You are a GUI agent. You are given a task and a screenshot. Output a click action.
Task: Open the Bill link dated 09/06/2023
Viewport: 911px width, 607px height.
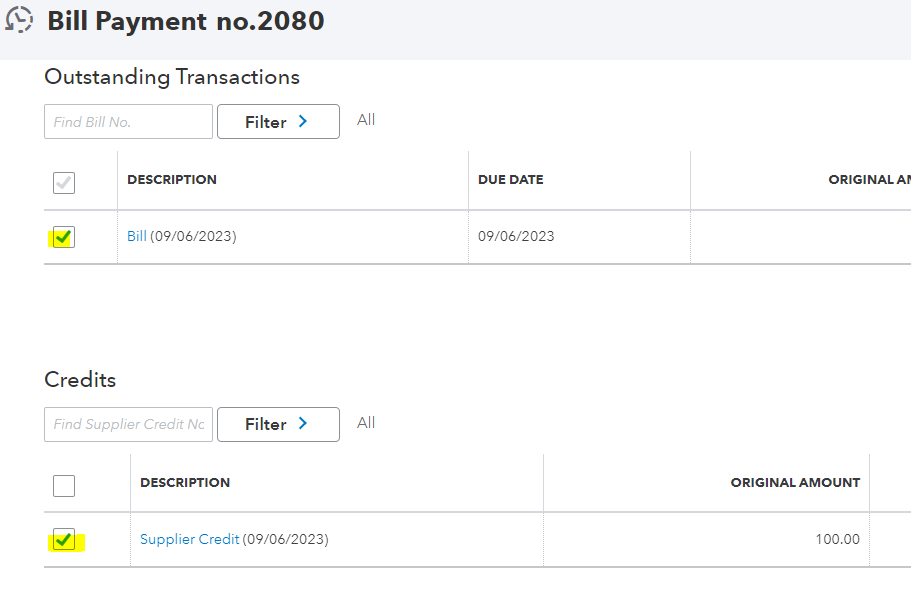click(137, 237)
